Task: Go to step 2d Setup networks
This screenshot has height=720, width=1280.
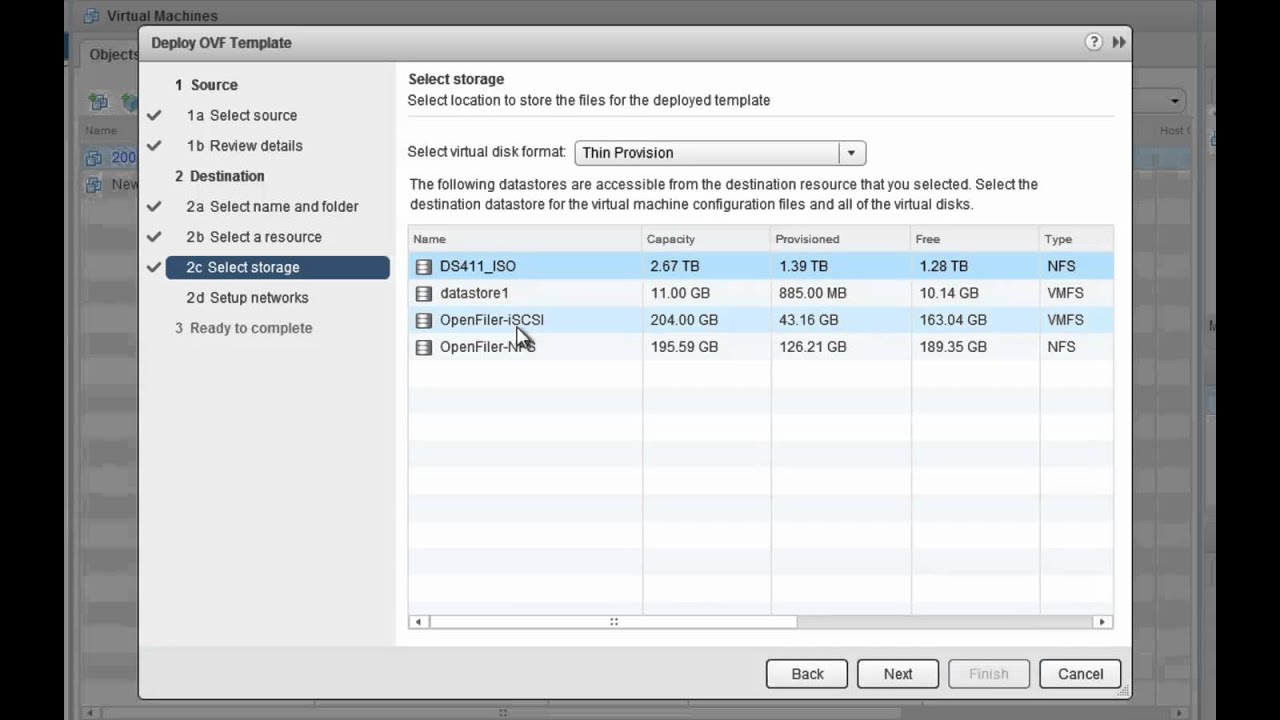Action: click(x=247, y=298)
